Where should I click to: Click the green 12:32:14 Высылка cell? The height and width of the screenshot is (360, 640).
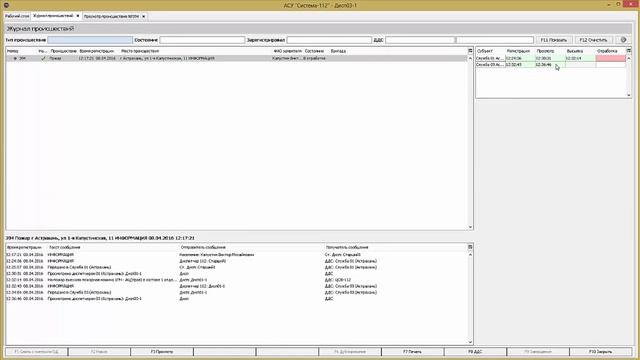coord(580,58)
